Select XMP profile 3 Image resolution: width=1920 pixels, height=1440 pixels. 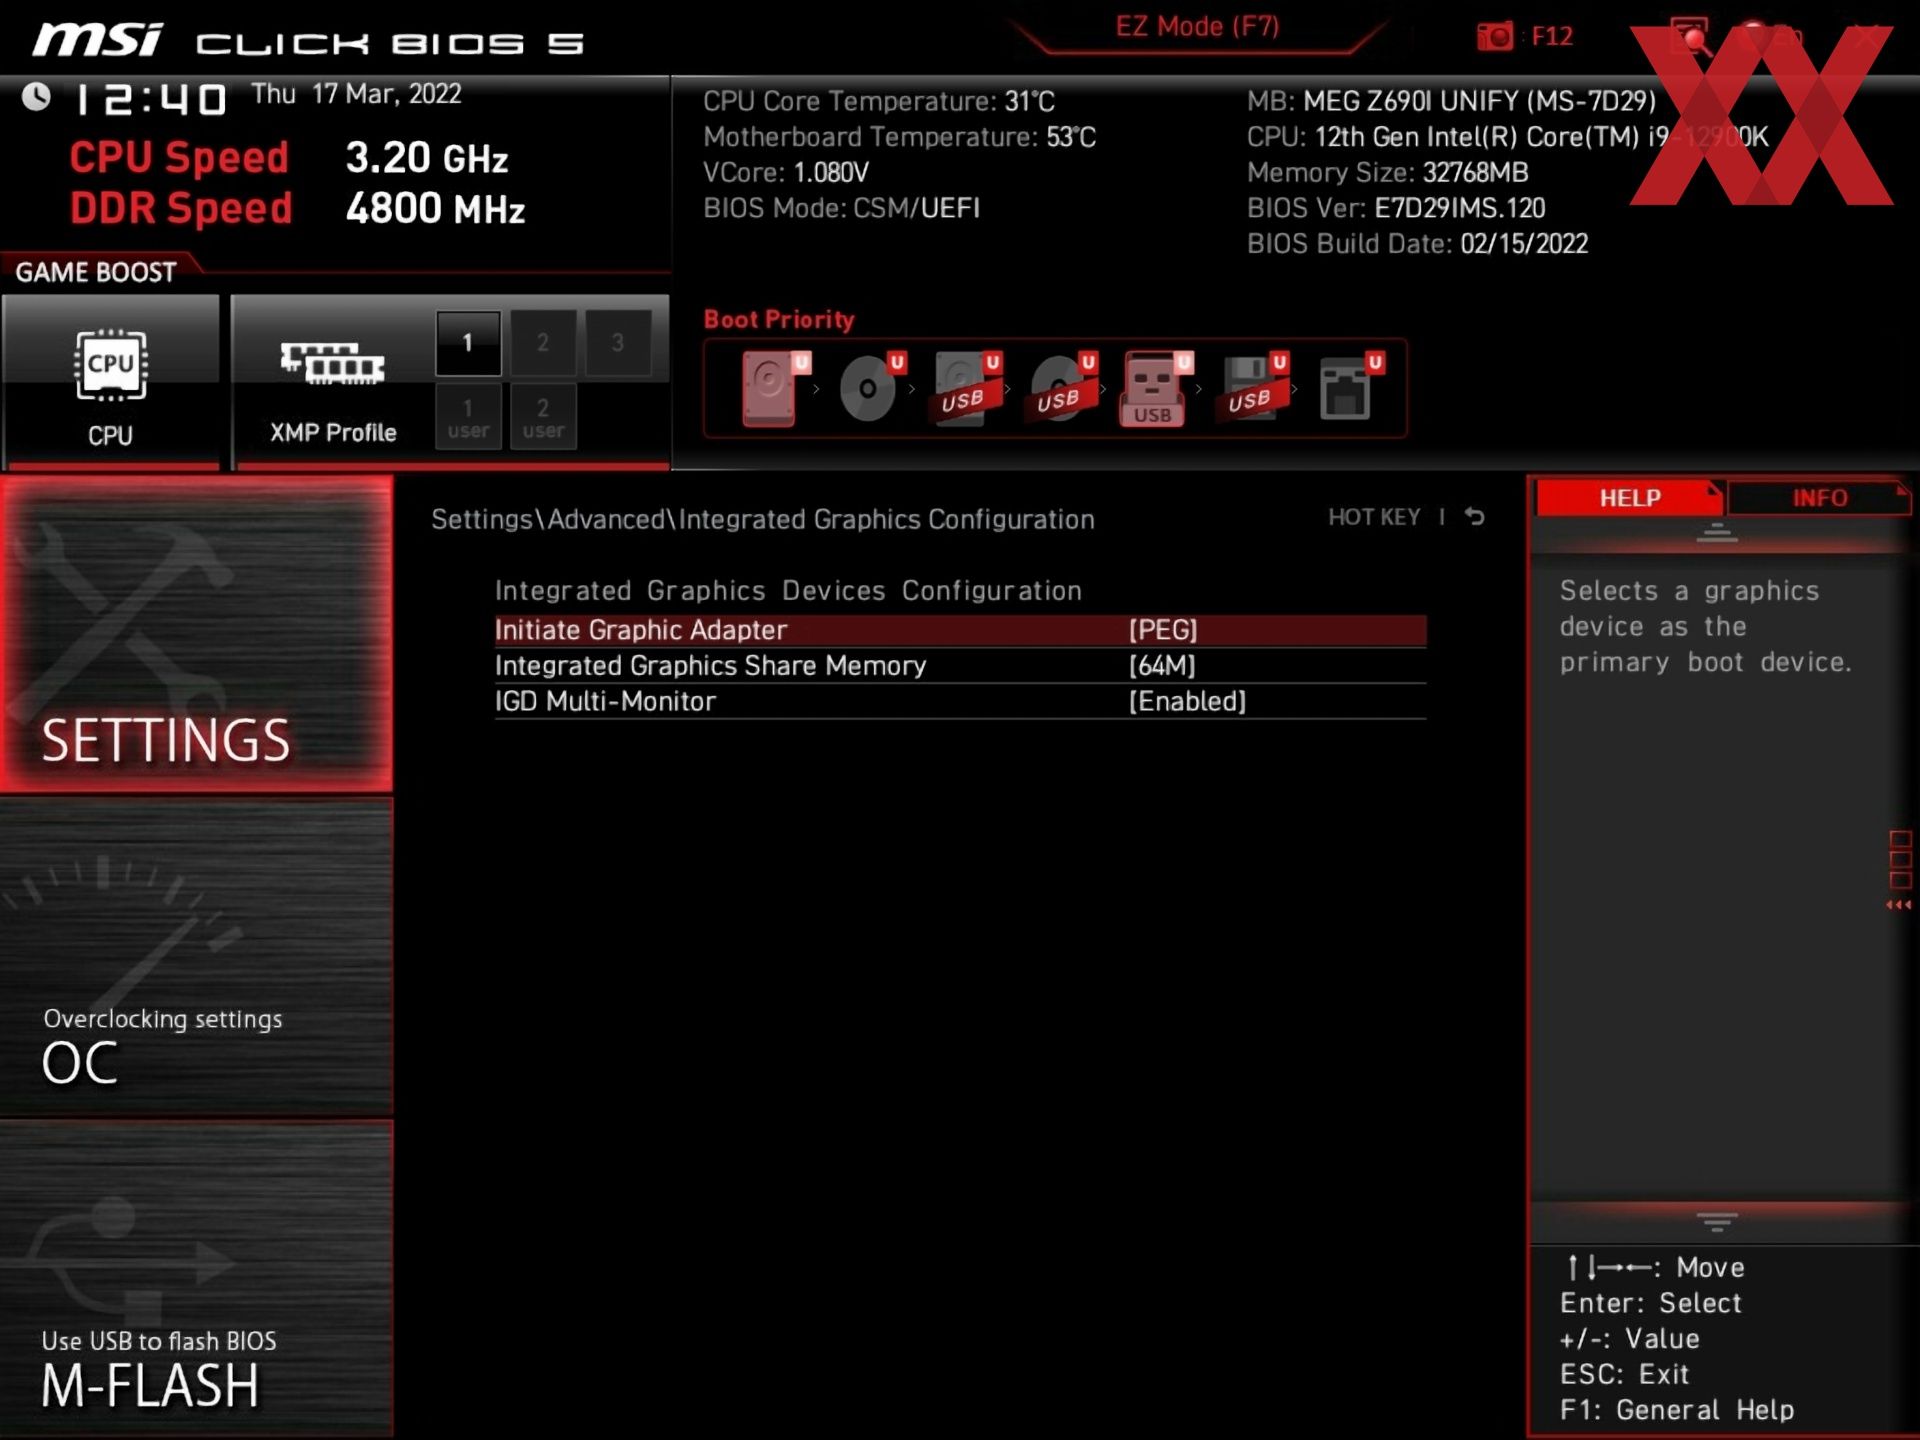click(618, 343)
